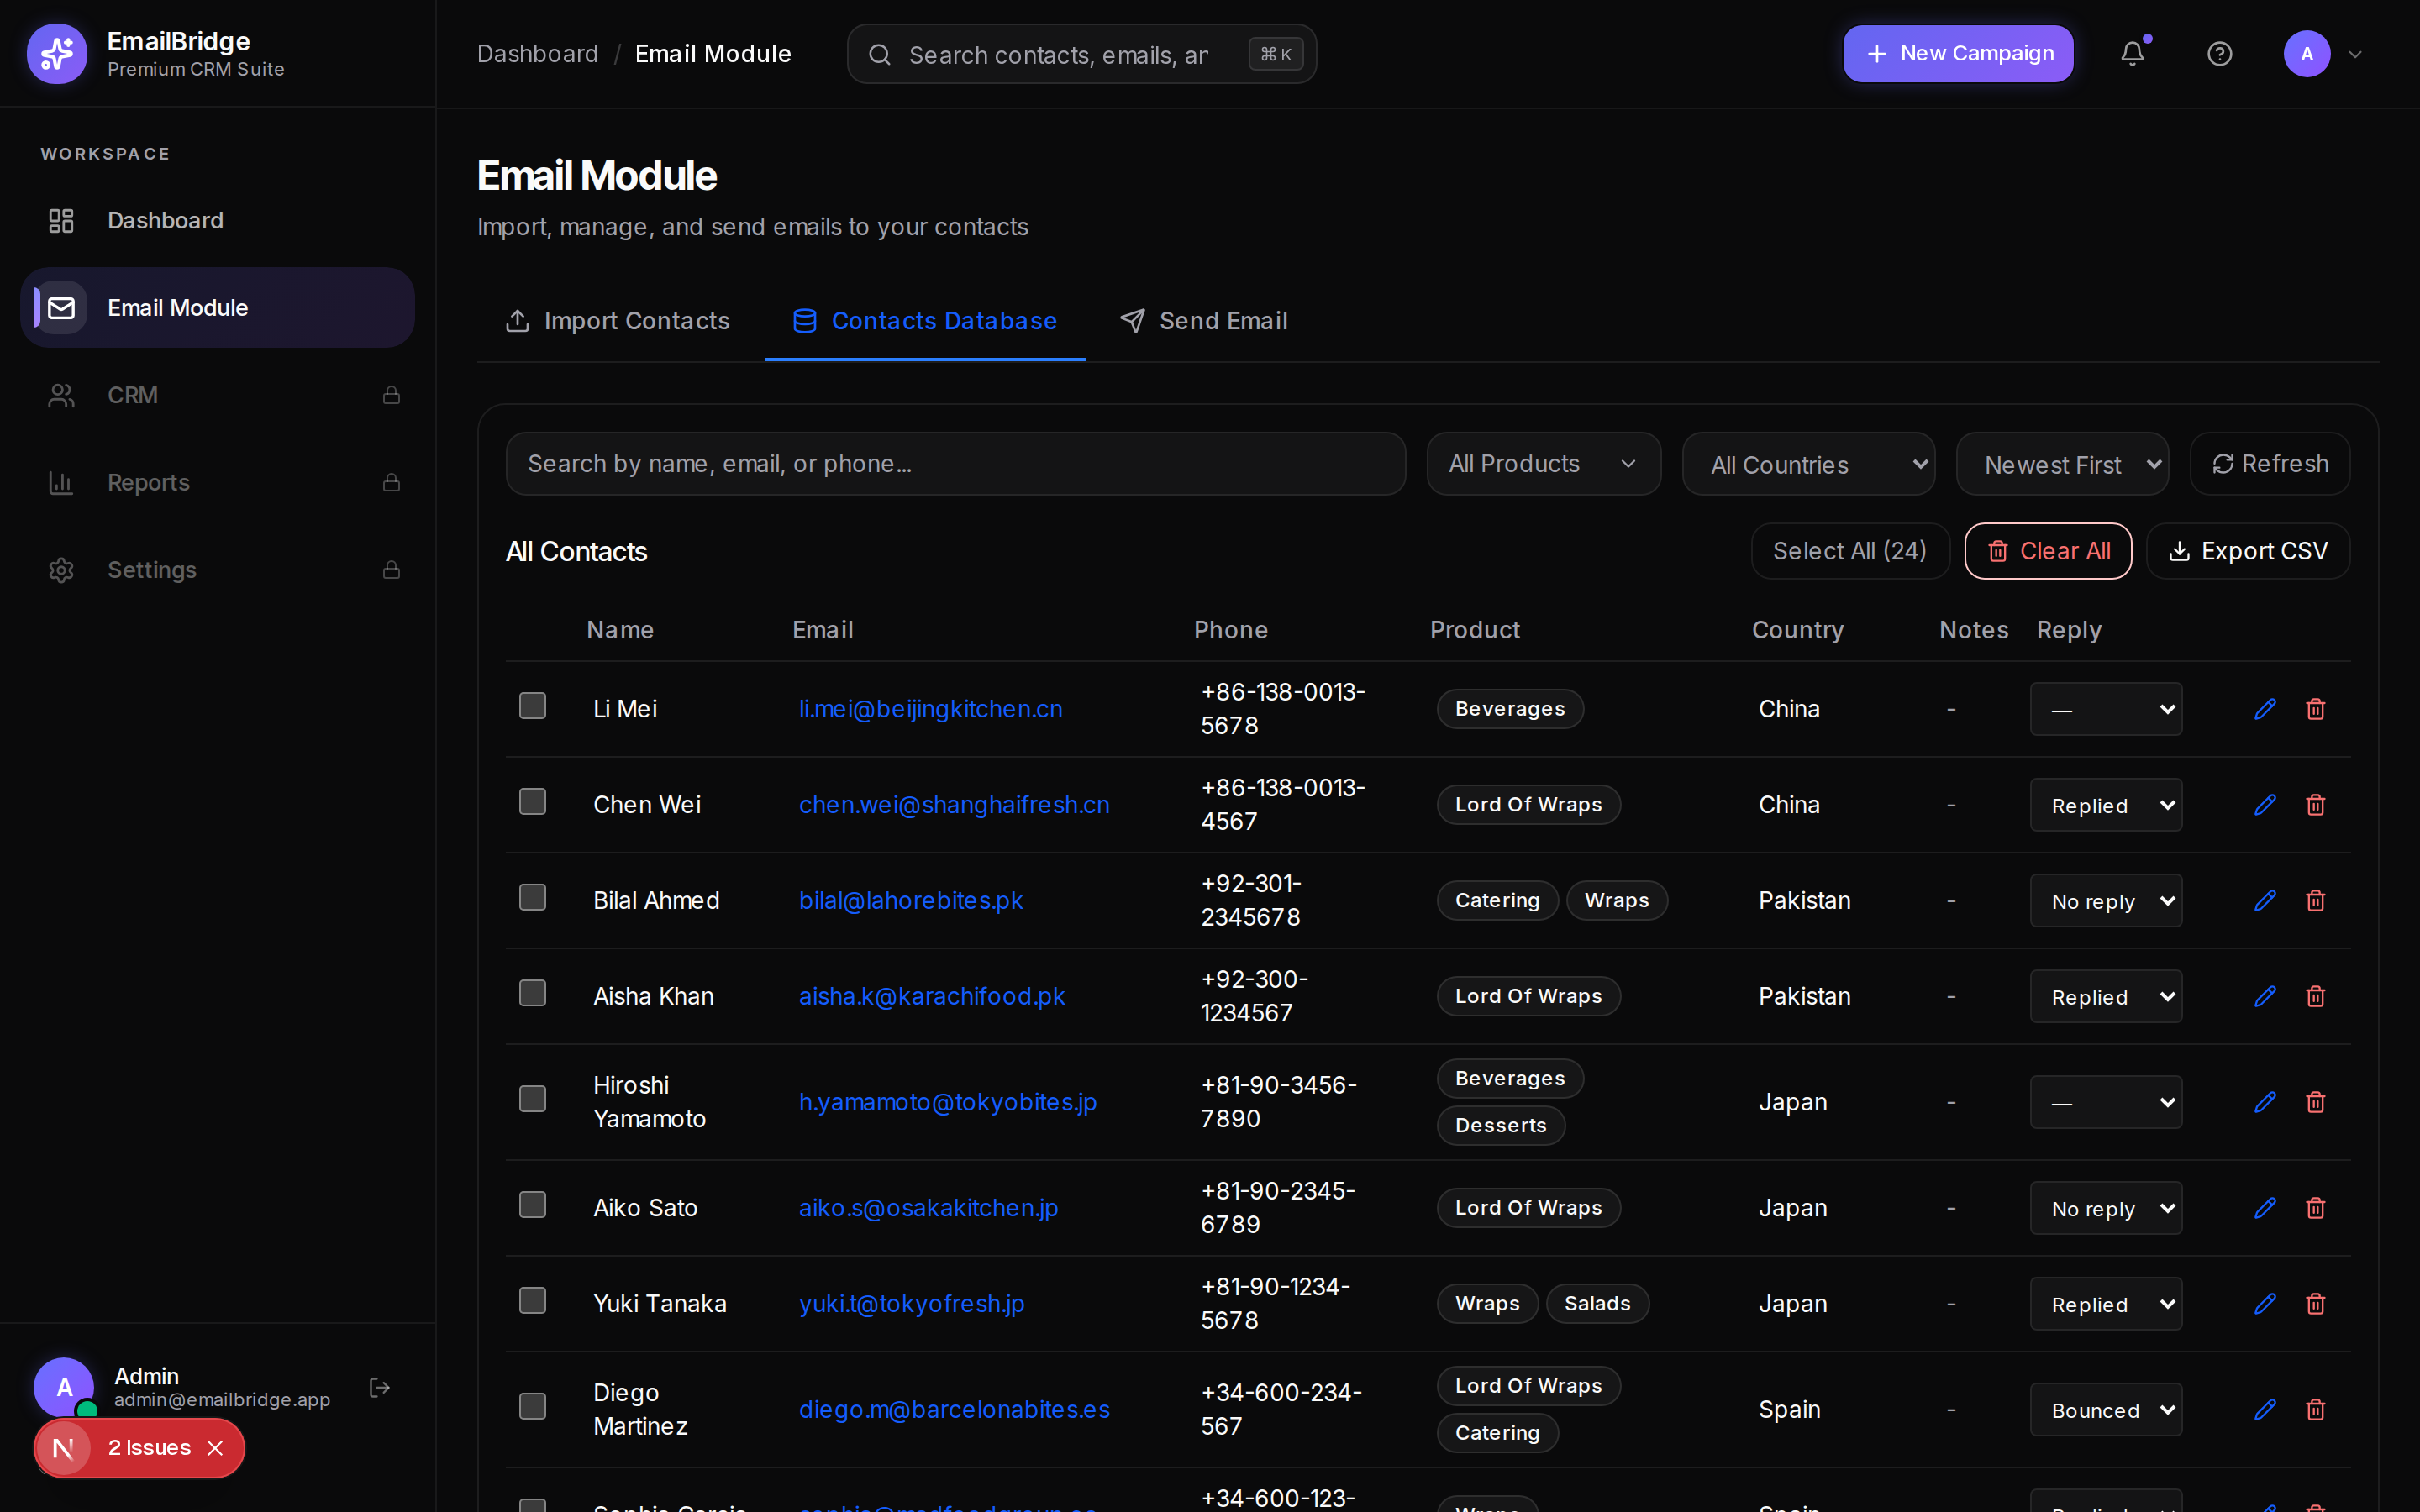The width and height of the screenshot is (2420, 1512).
Task: Edit the Bilal Ahmed contact
Action: point(2265,901)
